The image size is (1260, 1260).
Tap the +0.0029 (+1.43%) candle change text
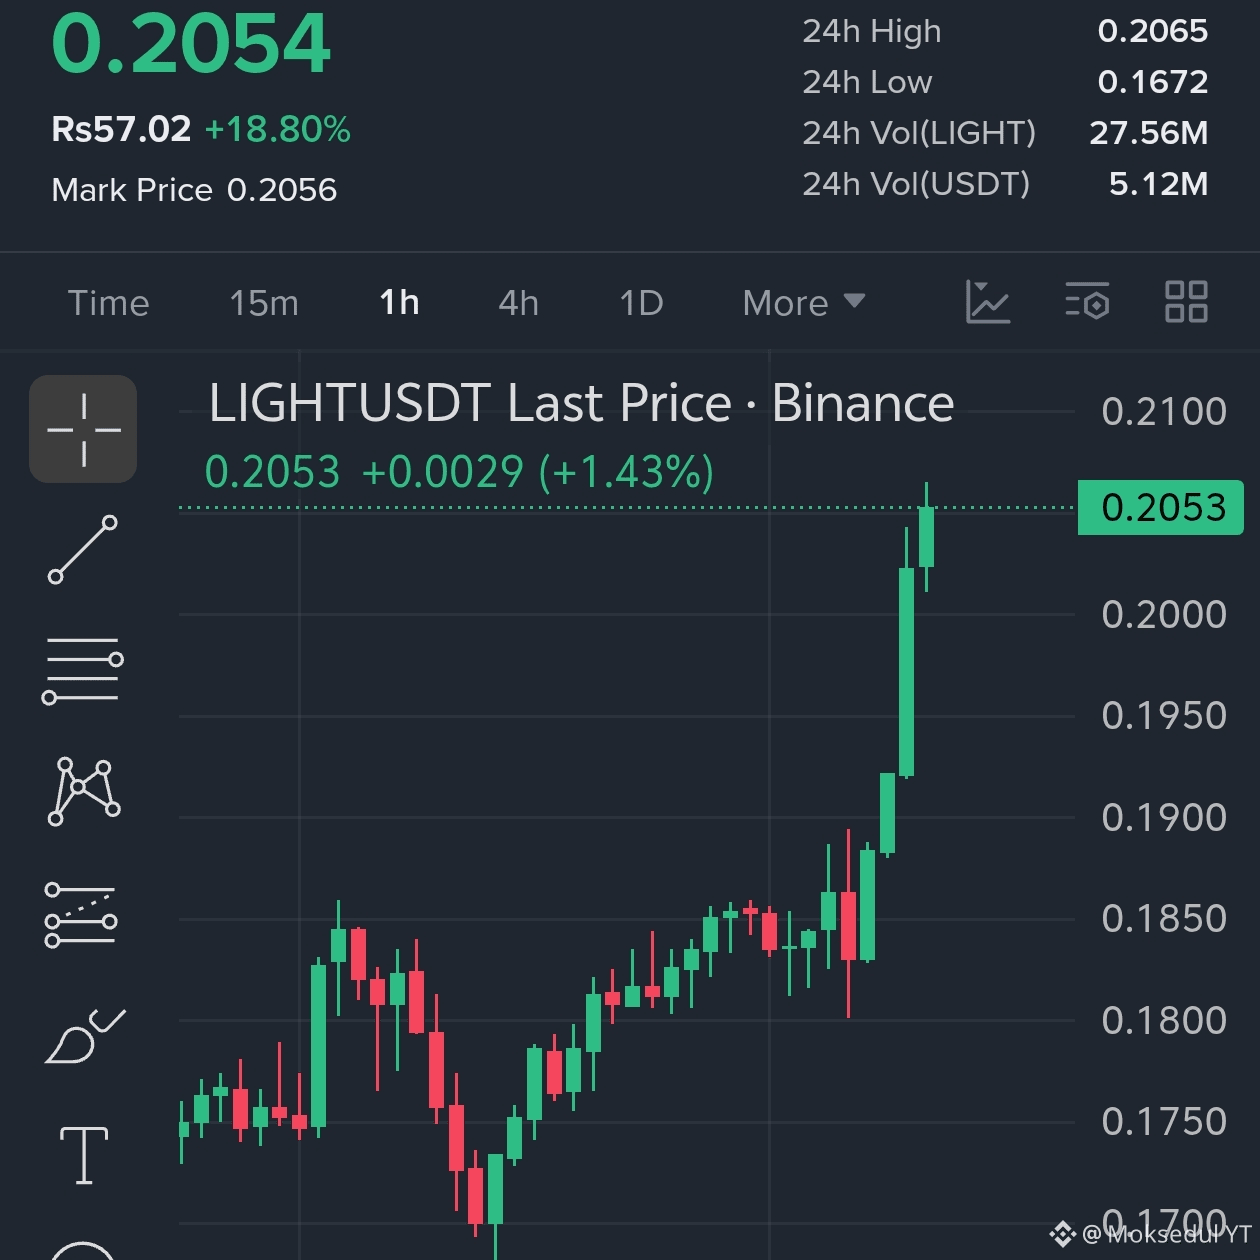(538, 472)
